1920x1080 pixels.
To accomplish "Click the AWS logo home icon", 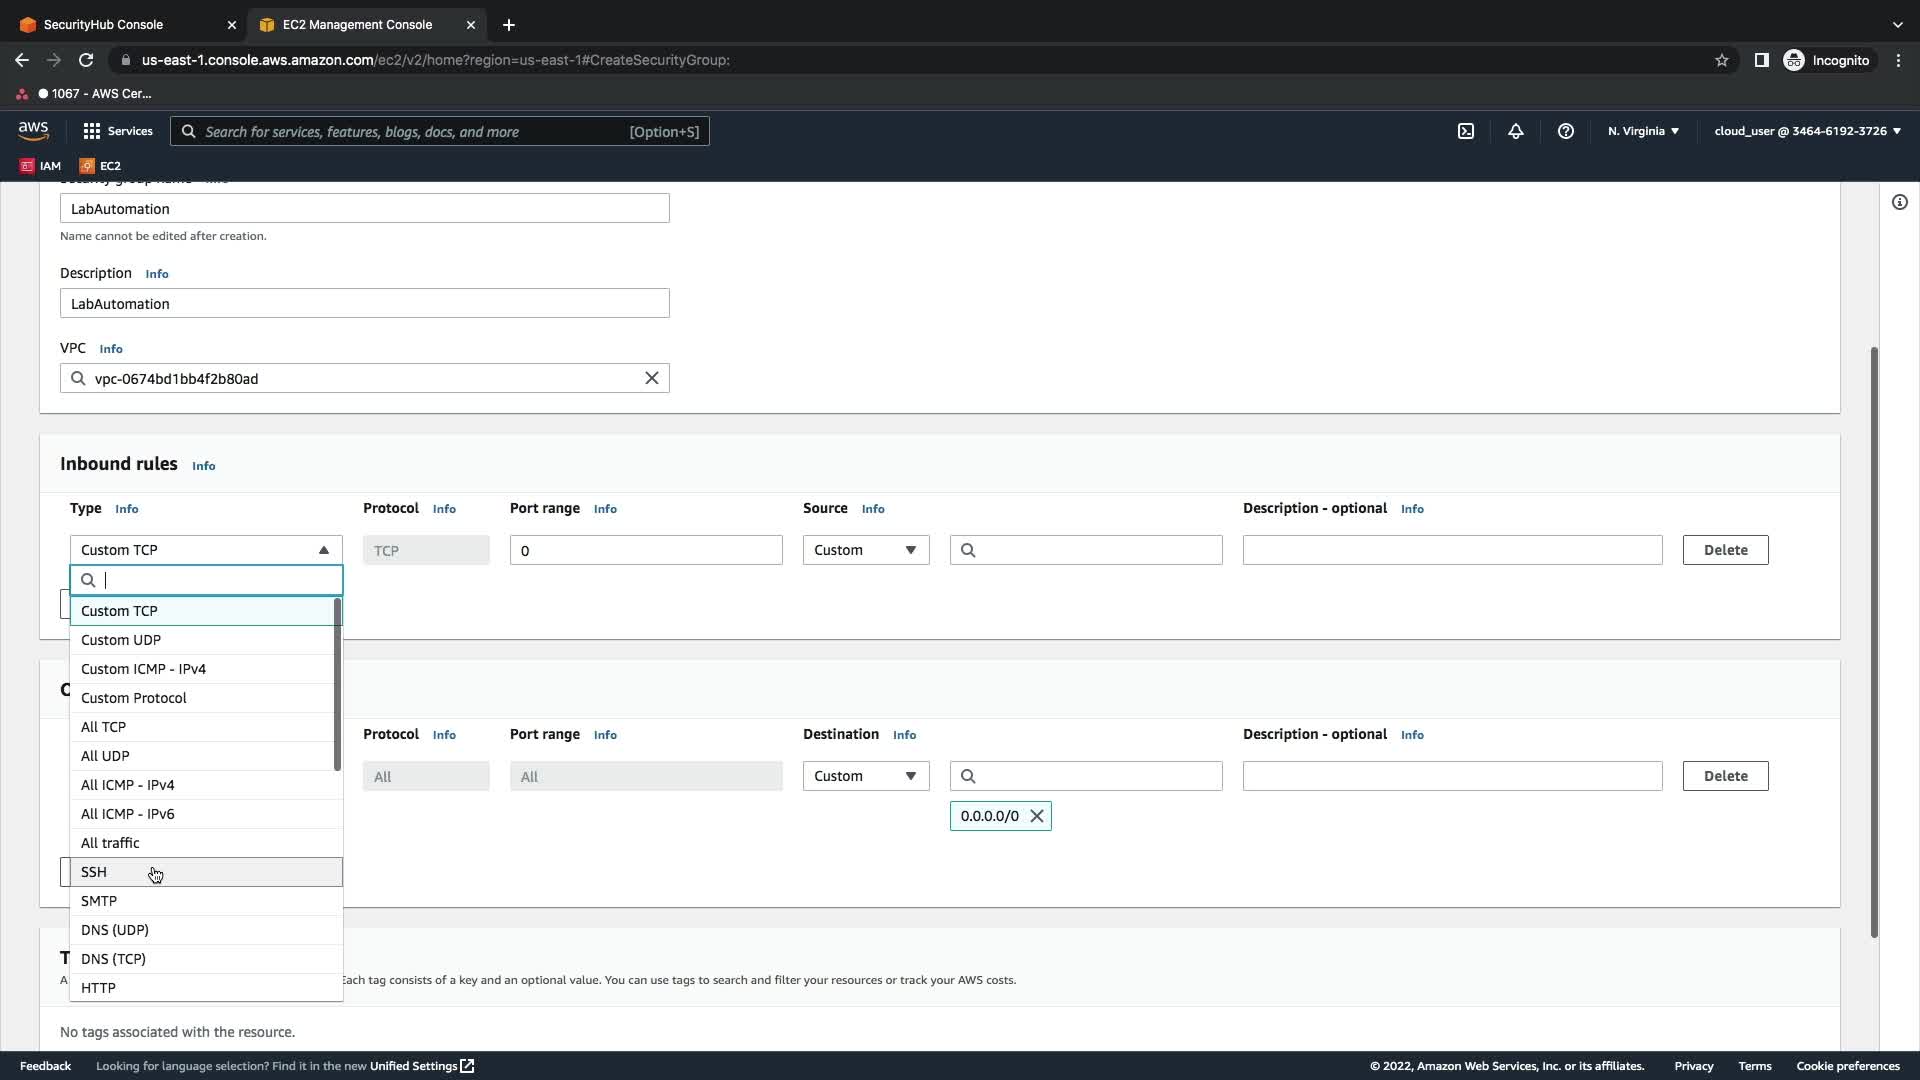I will pos(33,130).
